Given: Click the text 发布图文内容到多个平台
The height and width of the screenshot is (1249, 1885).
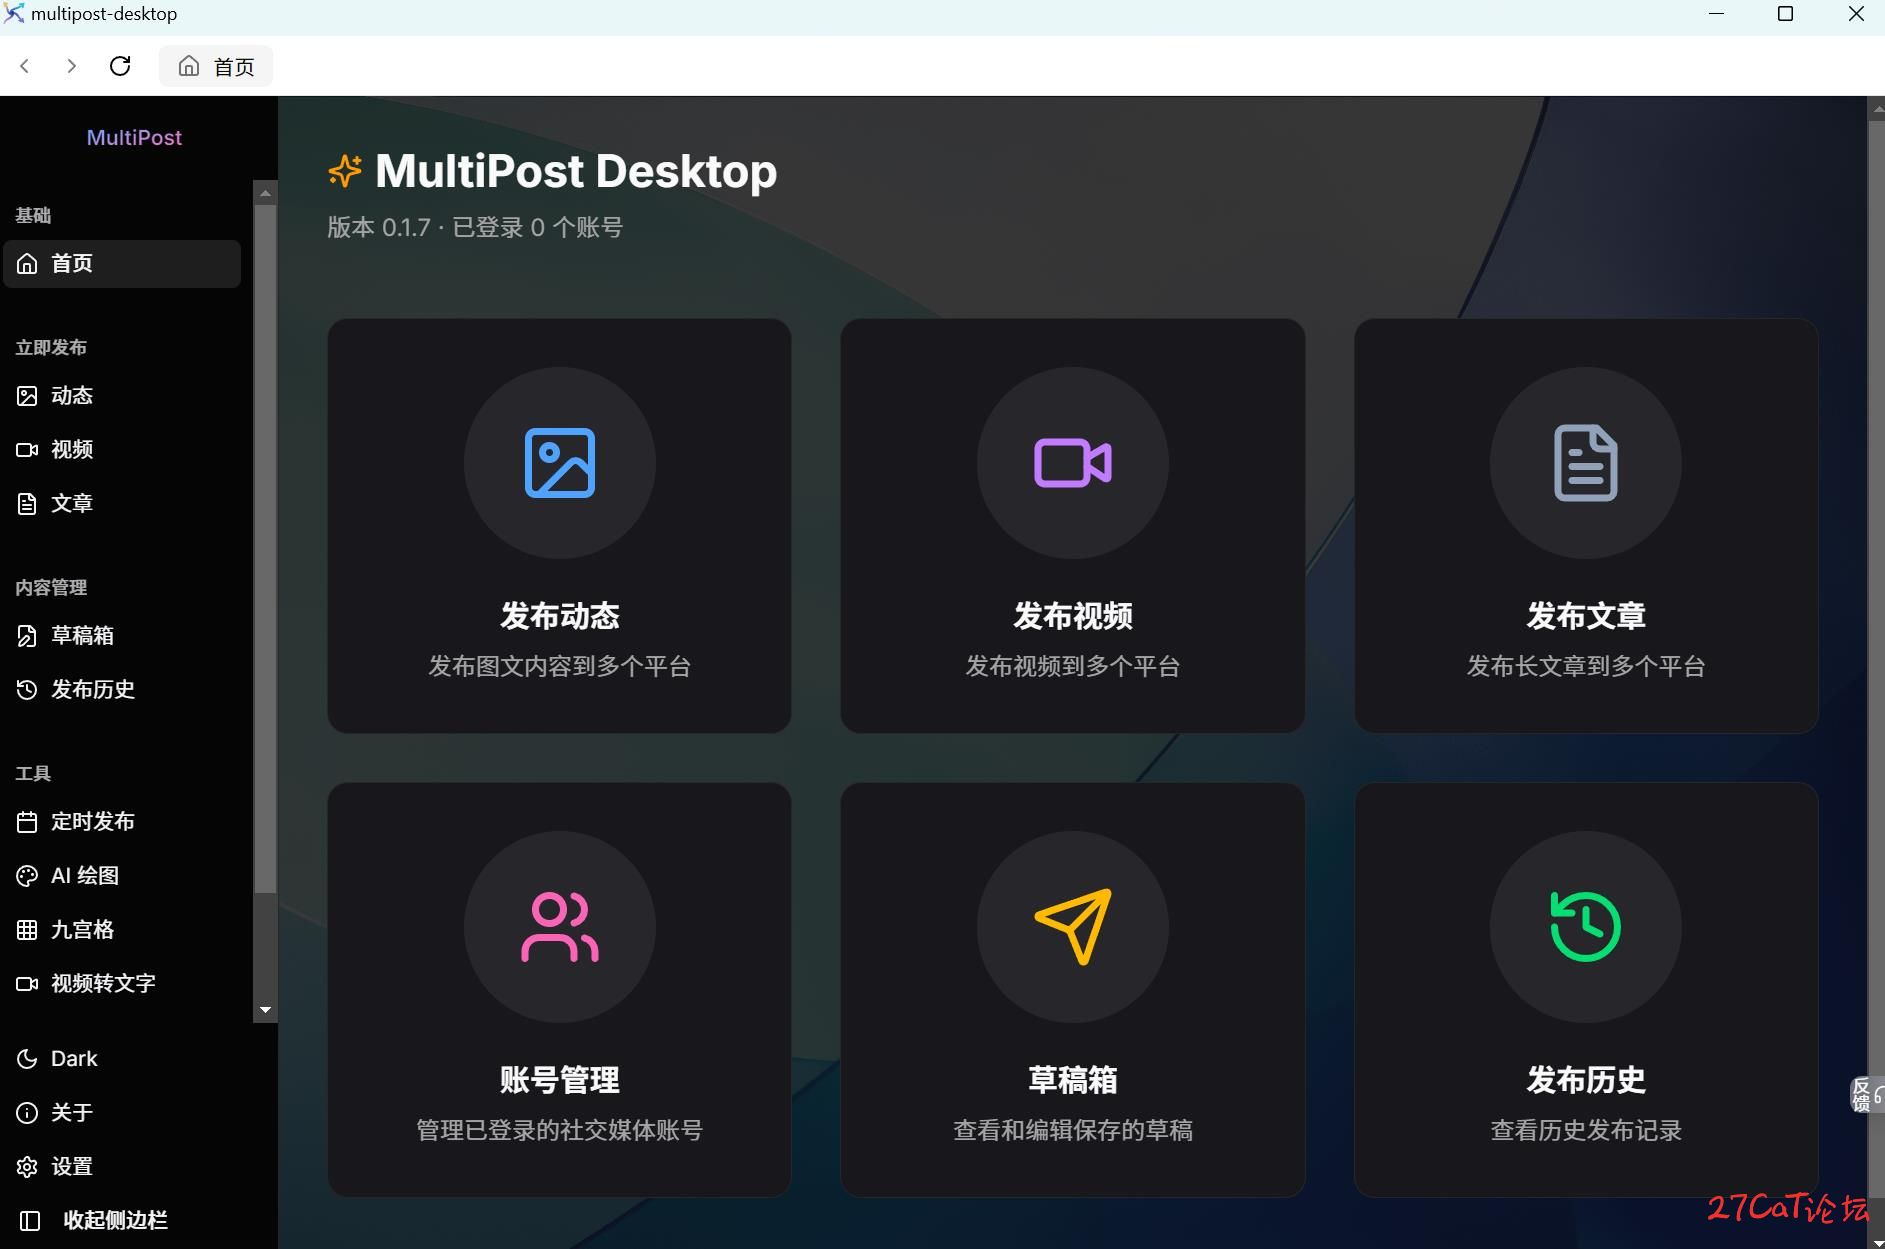Looking at the screenshot, I should point(560,666).
